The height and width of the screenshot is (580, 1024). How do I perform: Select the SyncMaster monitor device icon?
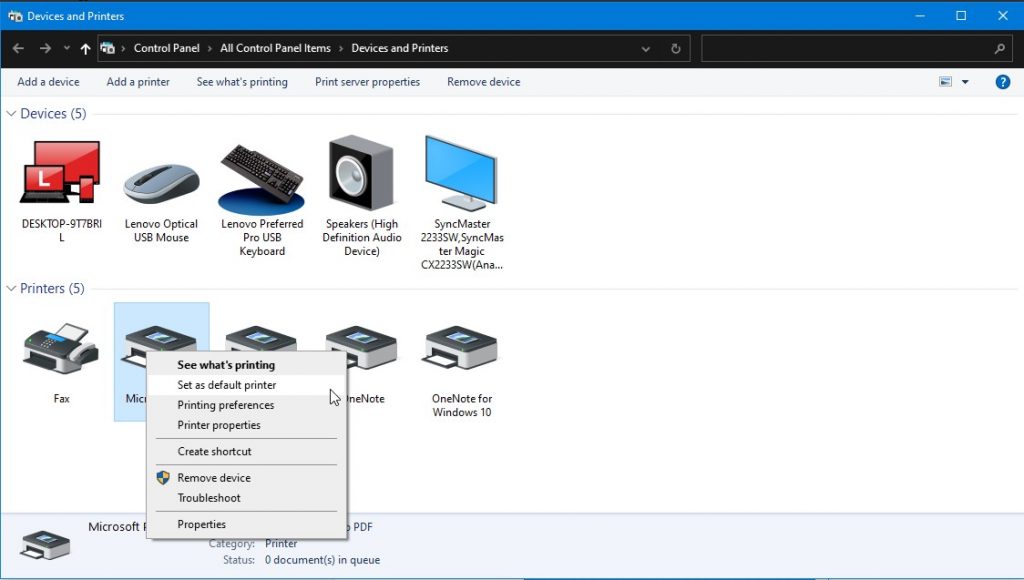461,173
